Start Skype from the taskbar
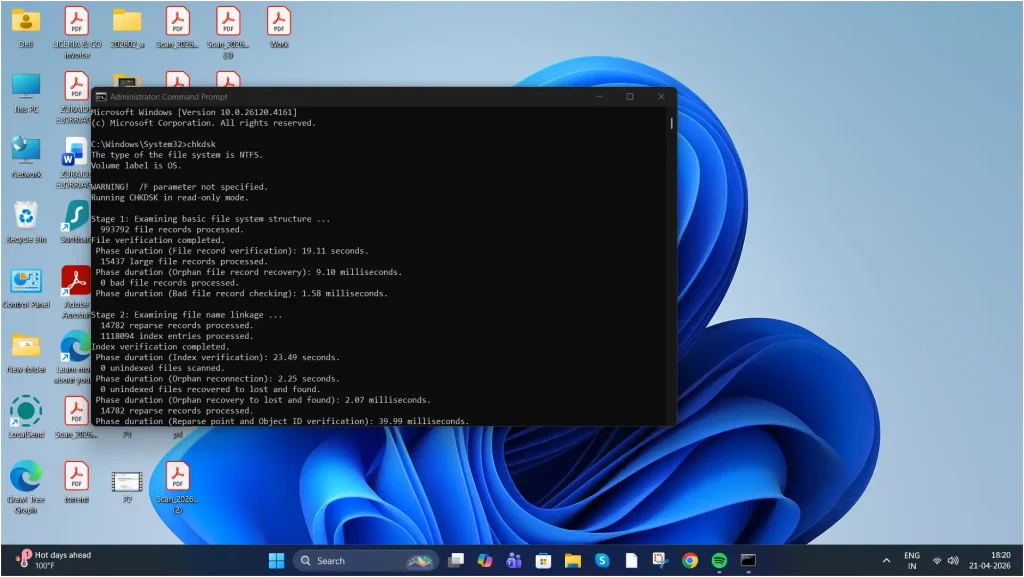This screenshot has width=1024, height=577. 601,560
